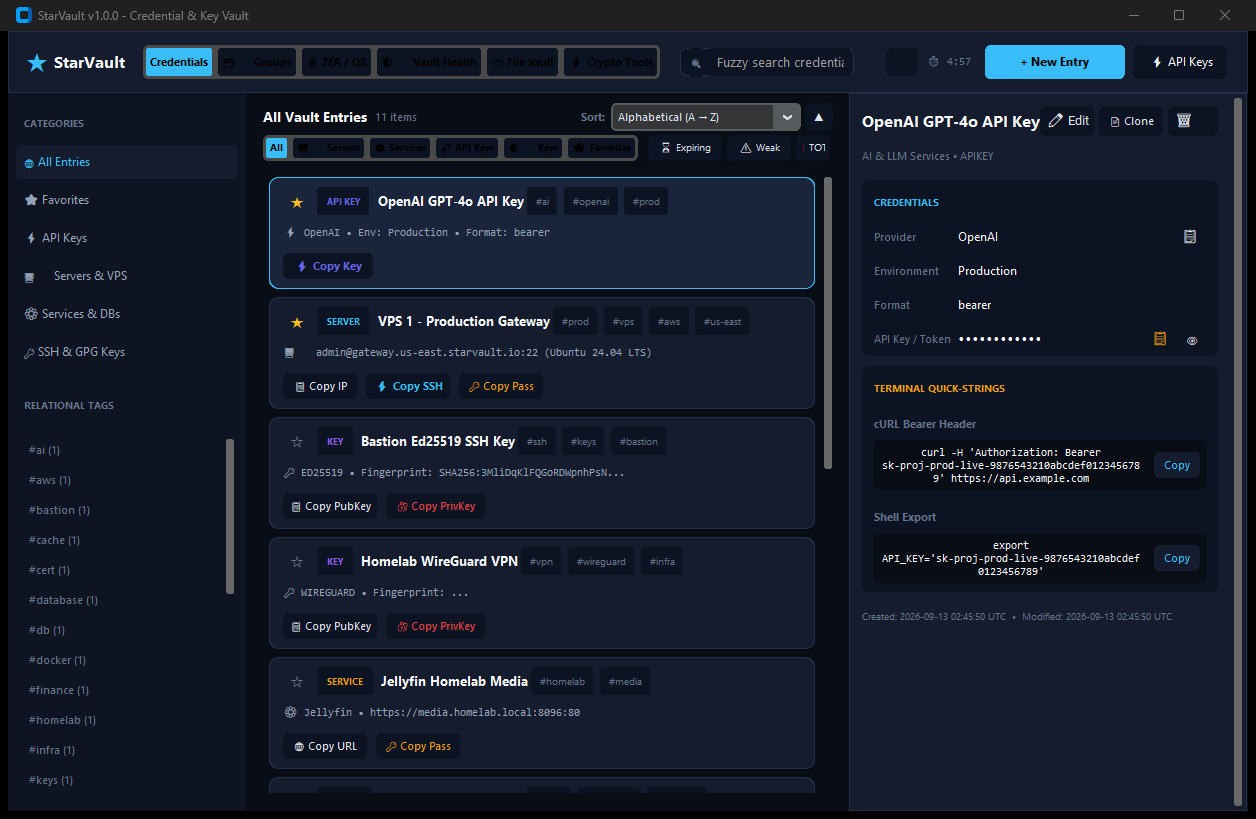The height and width of the screenshot is (819, 1256).
Task: Click Copy IP on VPS 1 entry
Action: pyautogui.click(x=321, y=386)
